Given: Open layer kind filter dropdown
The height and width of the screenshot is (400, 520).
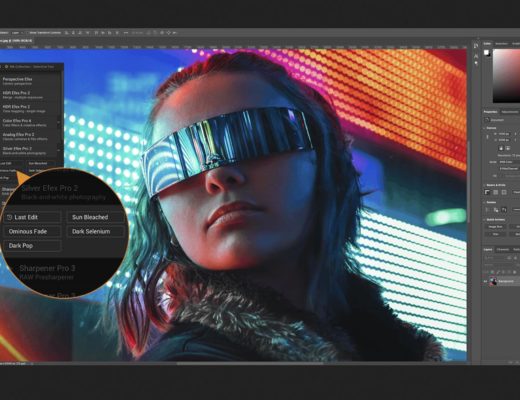Looking at the screenshot, I should point(495,258).
